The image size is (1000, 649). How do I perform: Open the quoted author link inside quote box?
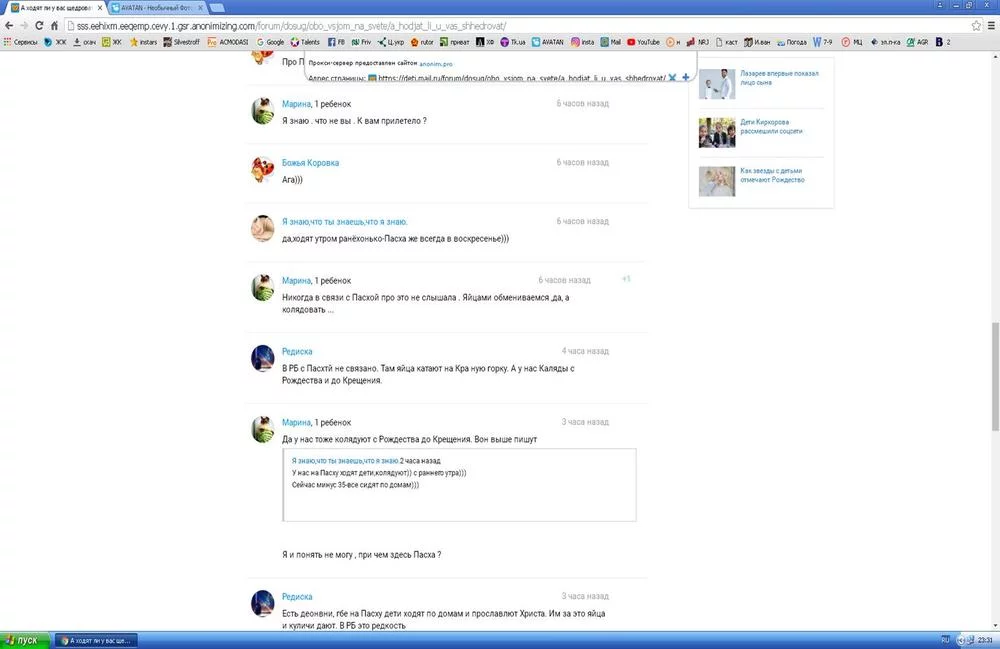[x=345, y=460]
